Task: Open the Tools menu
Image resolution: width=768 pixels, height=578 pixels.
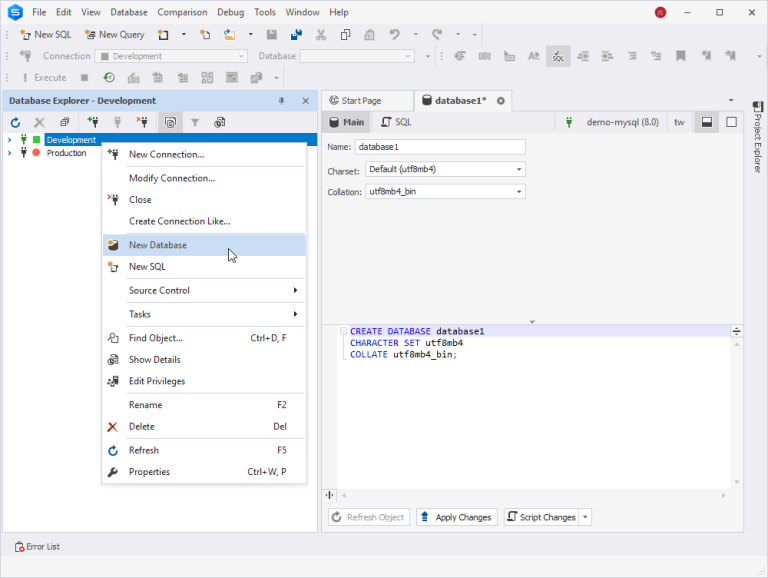Action: coord(265,12)
